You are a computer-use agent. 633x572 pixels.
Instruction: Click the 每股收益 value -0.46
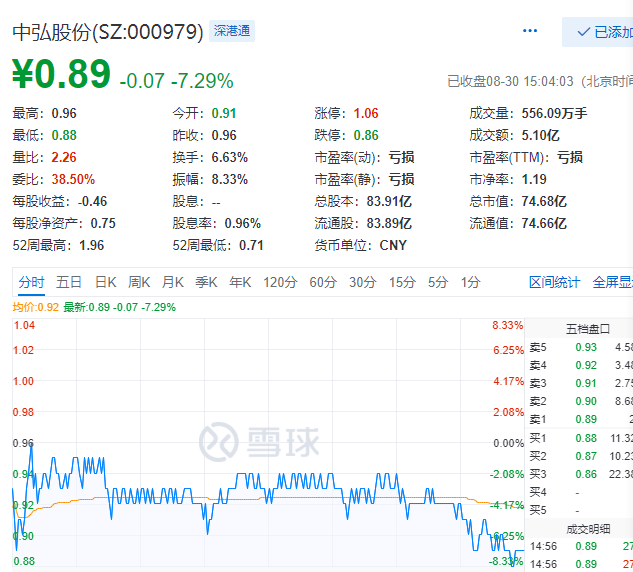(92, 201)
